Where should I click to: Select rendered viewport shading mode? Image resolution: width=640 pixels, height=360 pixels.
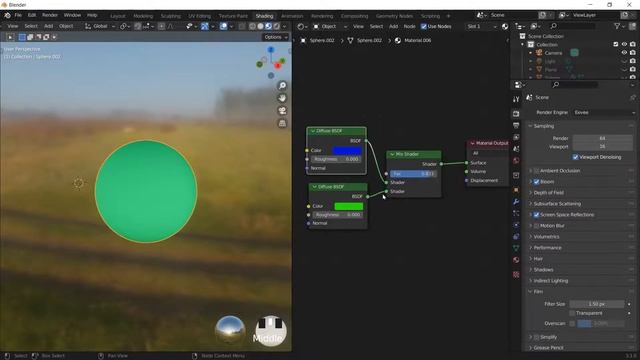(x=276, y=26)
